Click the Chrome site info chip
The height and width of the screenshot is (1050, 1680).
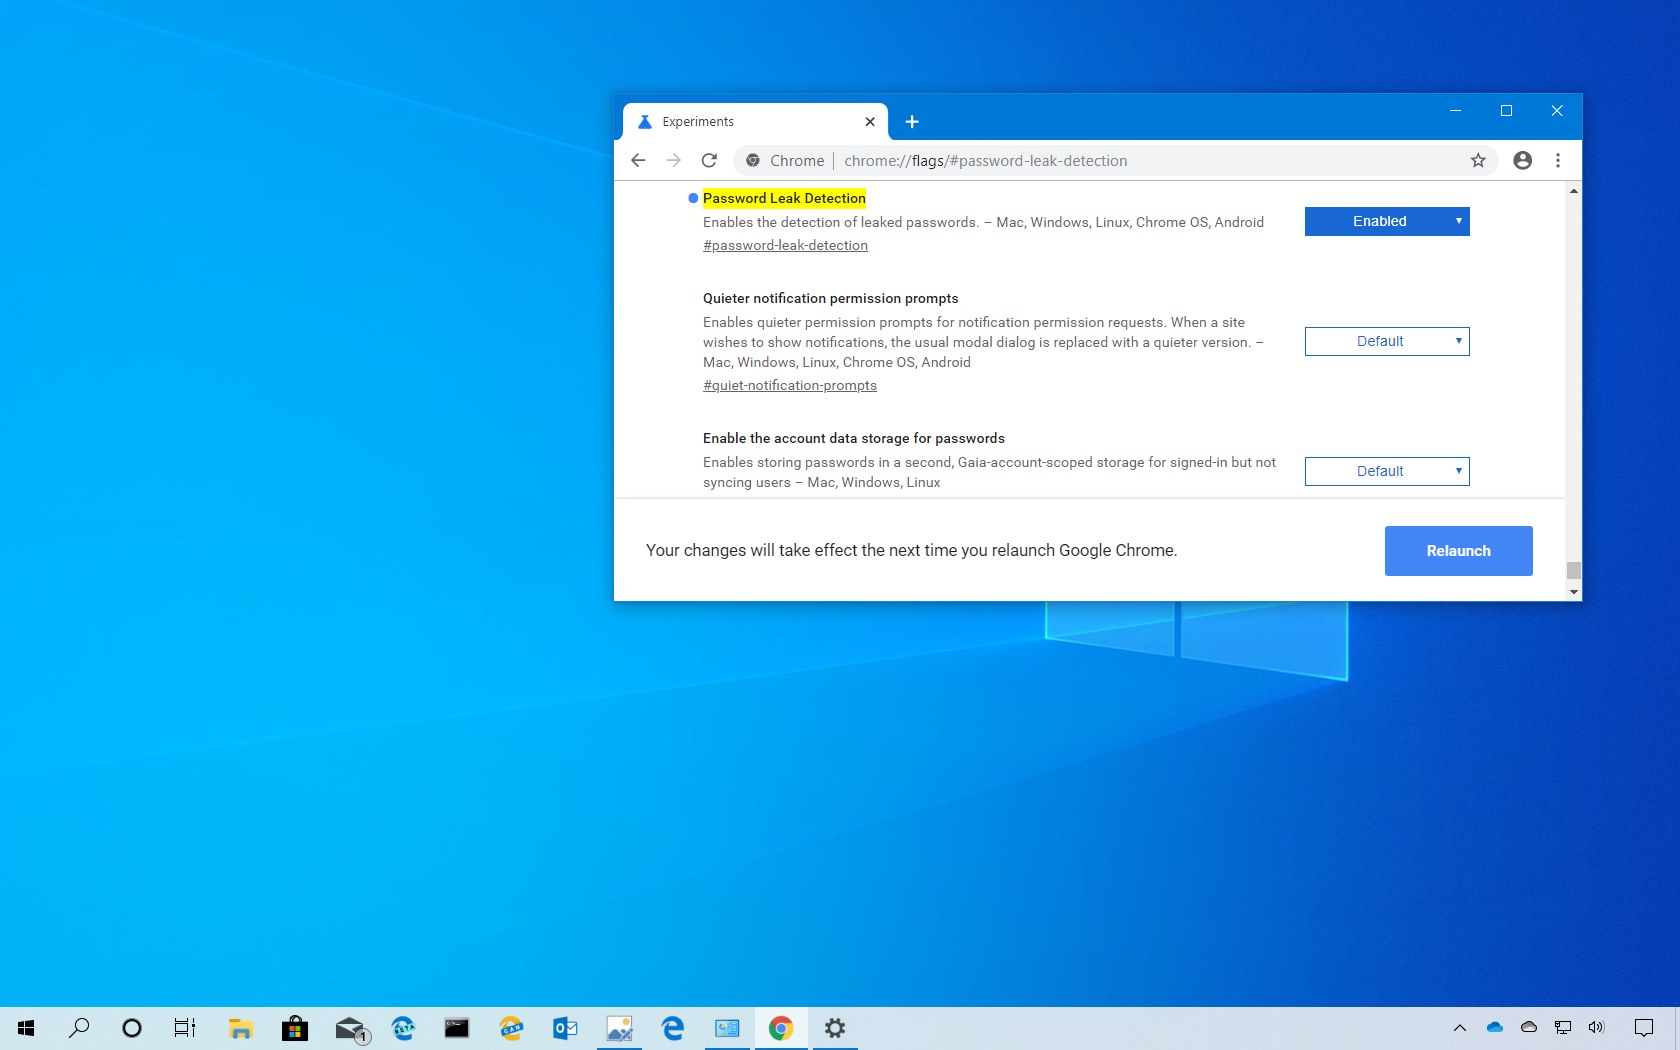tap(785, 161)
